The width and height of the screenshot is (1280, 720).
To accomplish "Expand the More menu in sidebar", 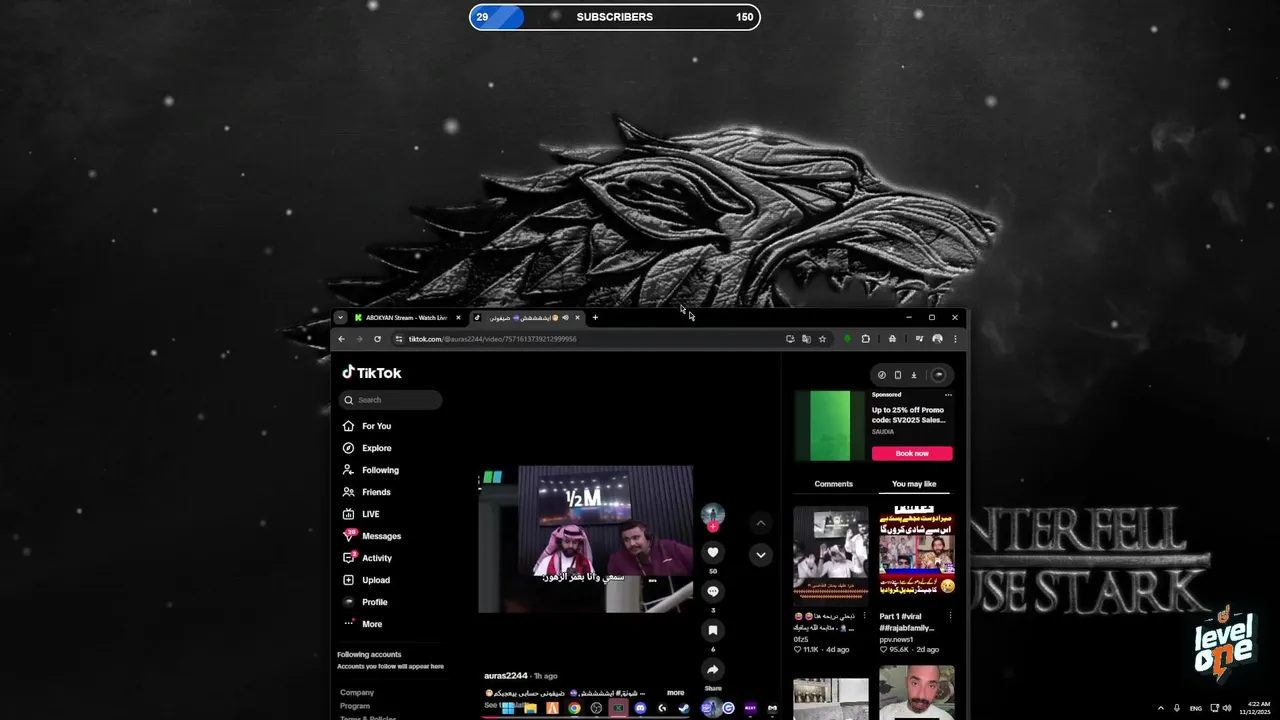I will point(363,624).
